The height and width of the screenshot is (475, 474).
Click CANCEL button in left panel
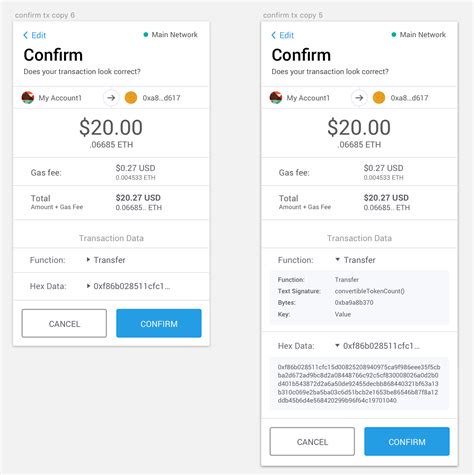(x=64, y=323)
